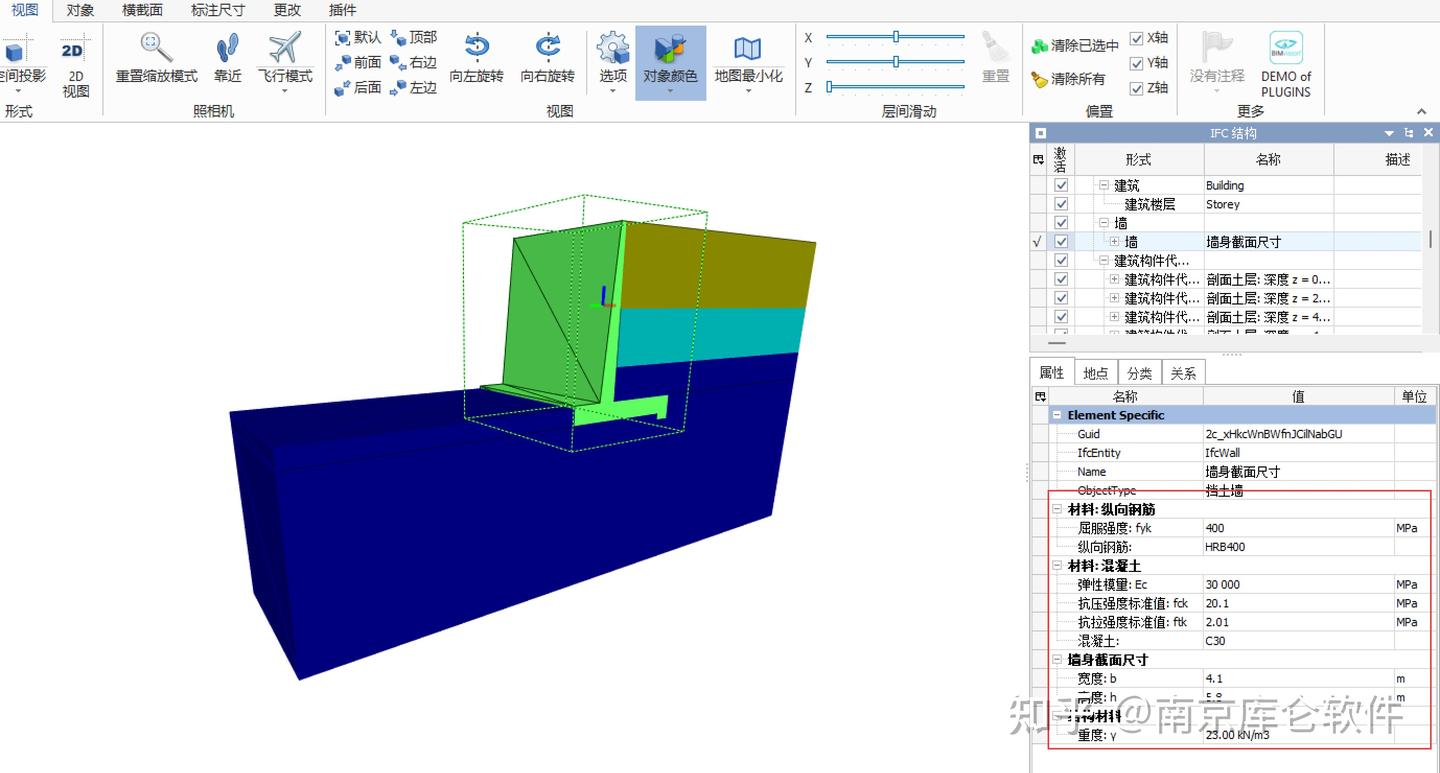Rotate the model left with 向左旋转
Screen dimensions: 1440x773
[477, 59]
